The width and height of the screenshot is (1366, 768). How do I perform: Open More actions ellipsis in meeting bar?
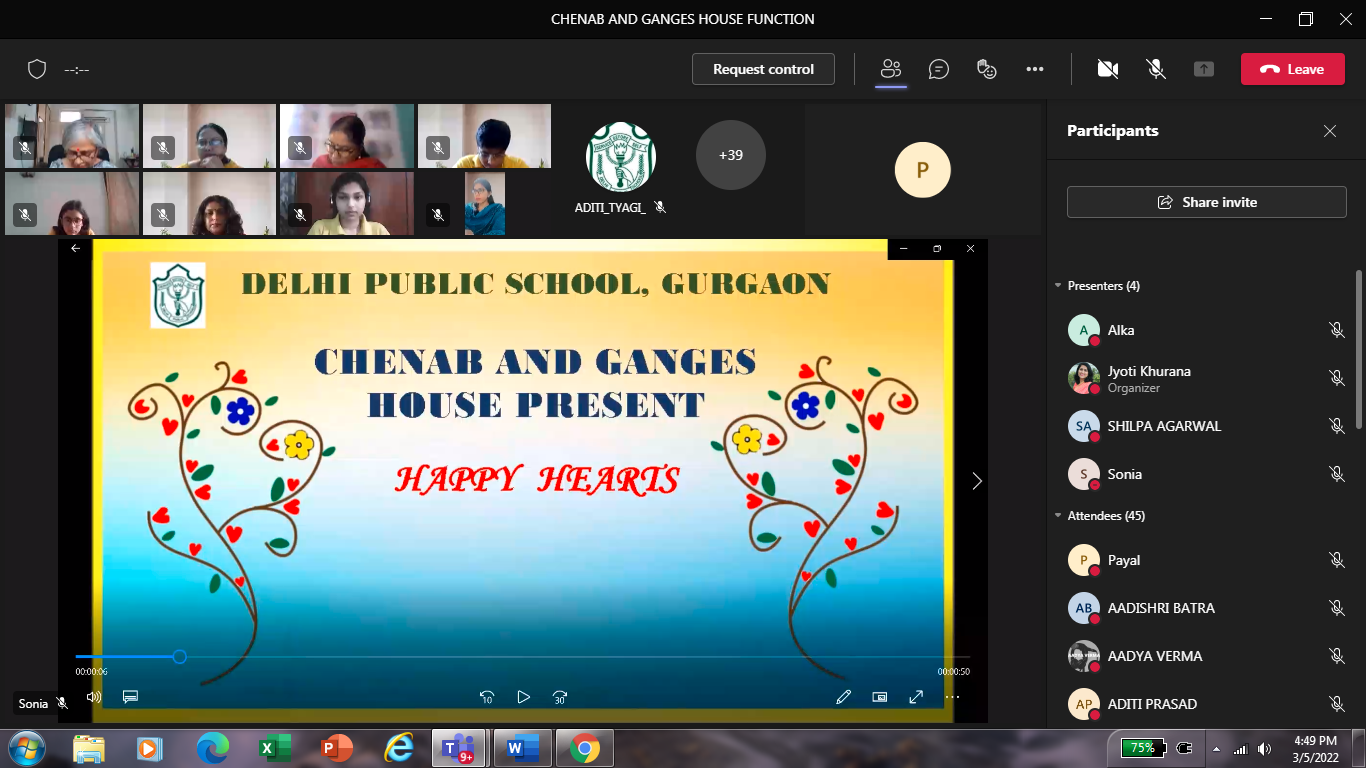click(1035, 69)
